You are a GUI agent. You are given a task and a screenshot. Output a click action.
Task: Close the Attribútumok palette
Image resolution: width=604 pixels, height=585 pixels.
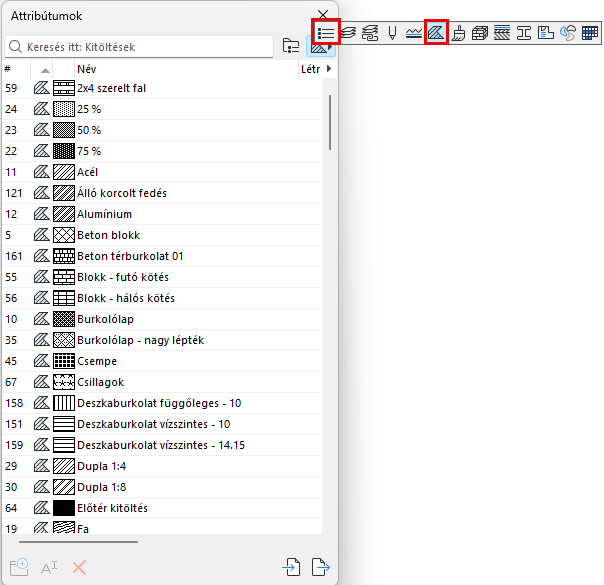tap(323, 15)
